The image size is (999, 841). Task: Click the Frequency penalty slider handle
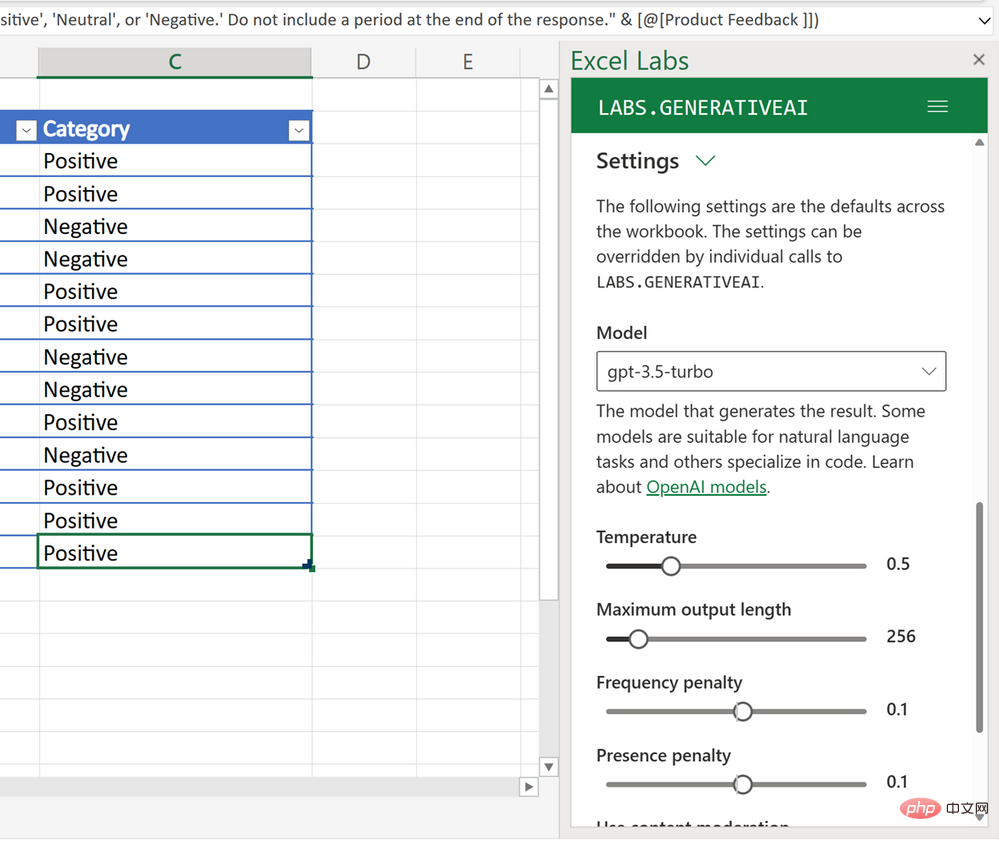pos(742,711)
